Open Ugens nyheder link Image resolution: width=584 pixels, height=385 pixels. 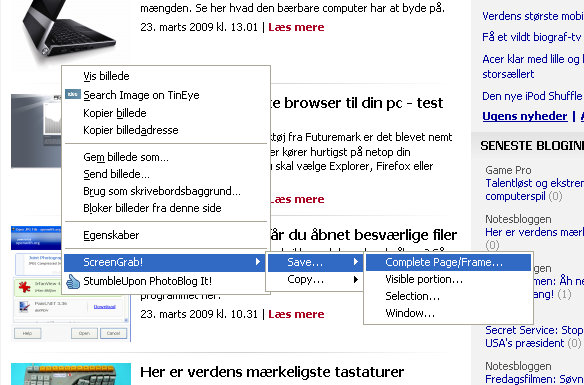point(525,116)
